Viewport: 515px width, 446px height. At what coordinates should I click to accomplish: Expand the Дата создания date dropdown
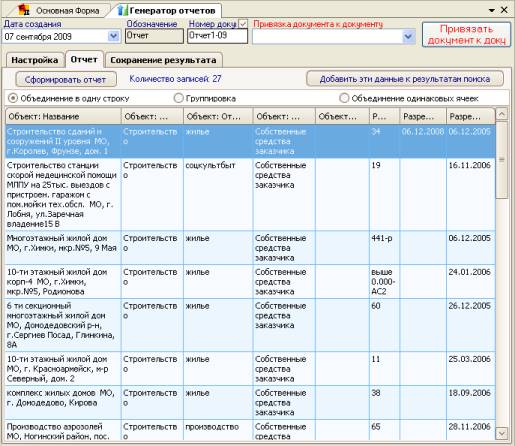coord(114,36)
